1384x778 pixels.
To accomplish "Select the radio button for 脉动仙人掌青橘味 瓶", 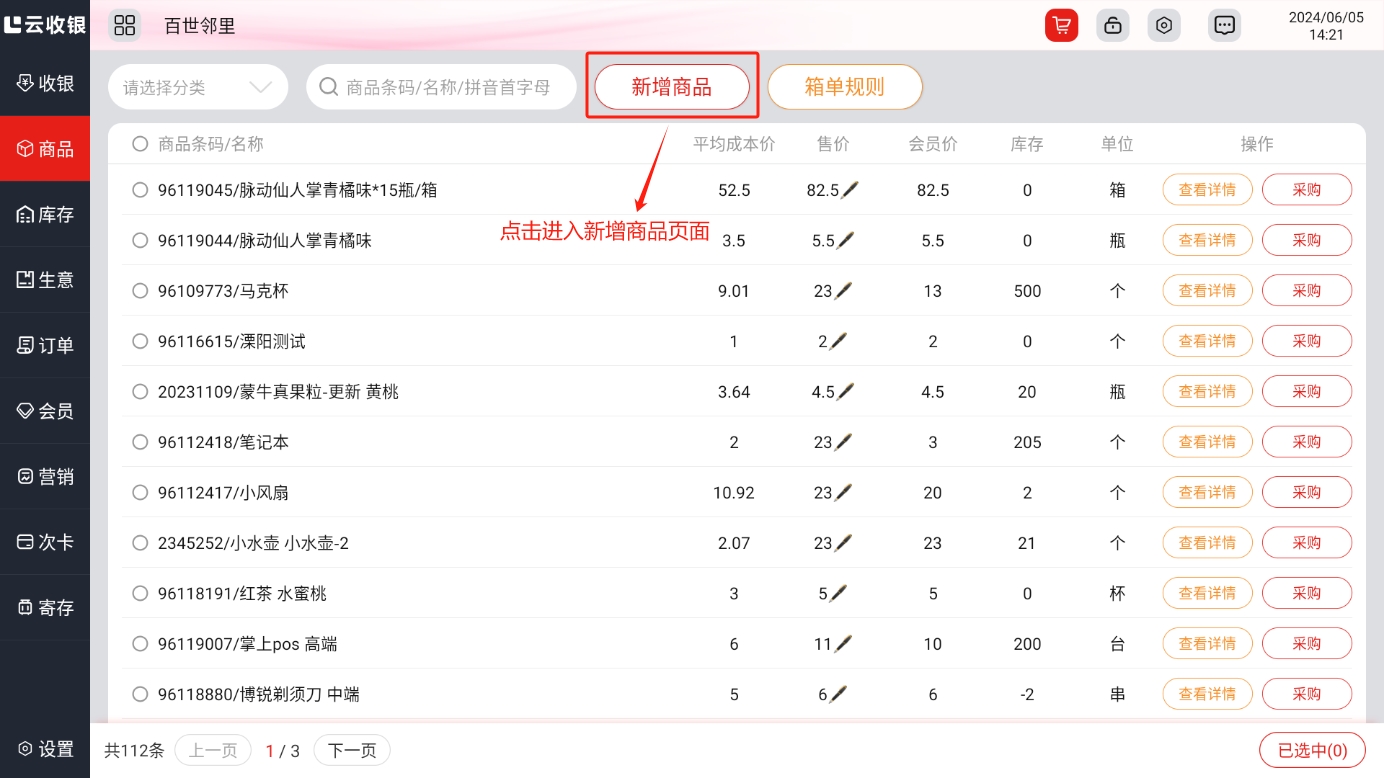I will (x=140, y=240).
